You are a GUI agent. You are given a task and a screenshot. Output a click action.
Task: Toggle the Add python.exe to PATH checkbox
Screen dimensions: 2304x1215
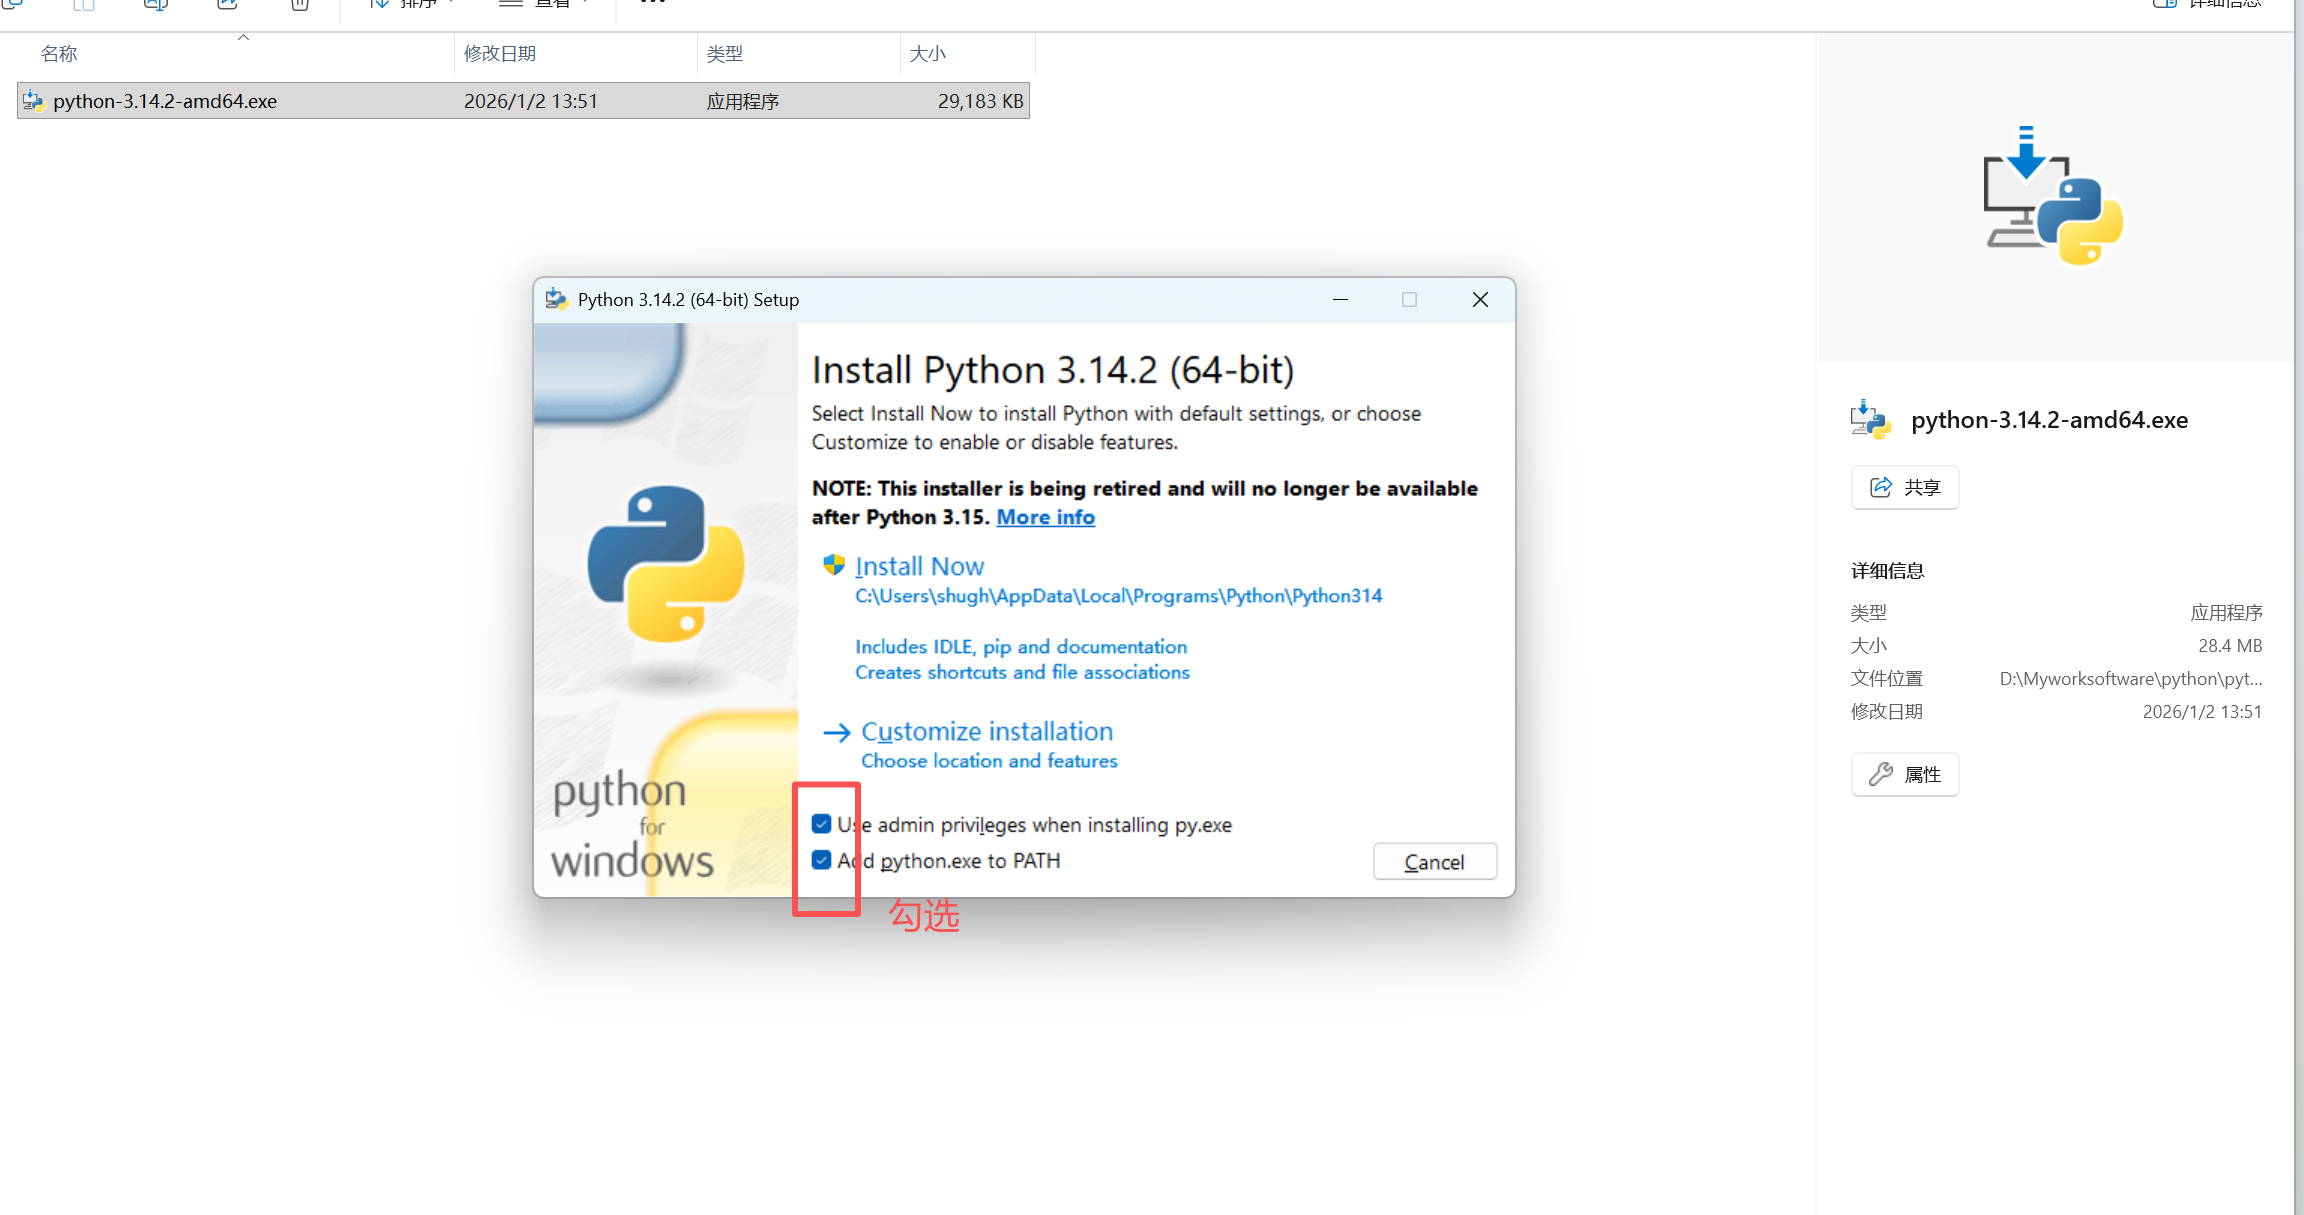click(822, 860)
